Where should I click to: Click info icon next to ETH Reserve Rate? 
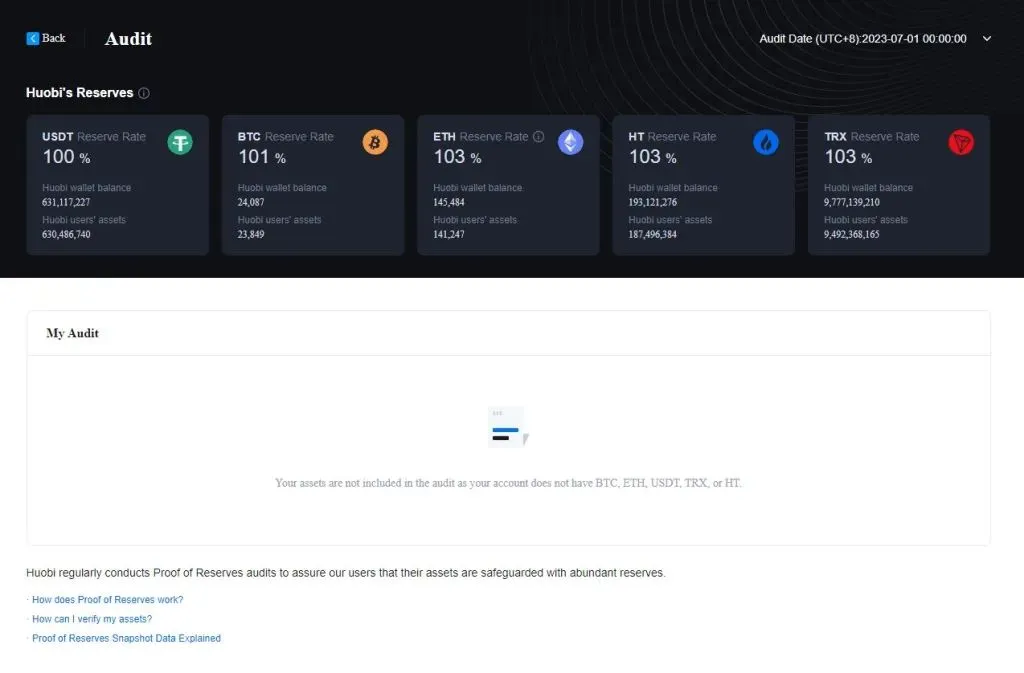click(538, 136)
